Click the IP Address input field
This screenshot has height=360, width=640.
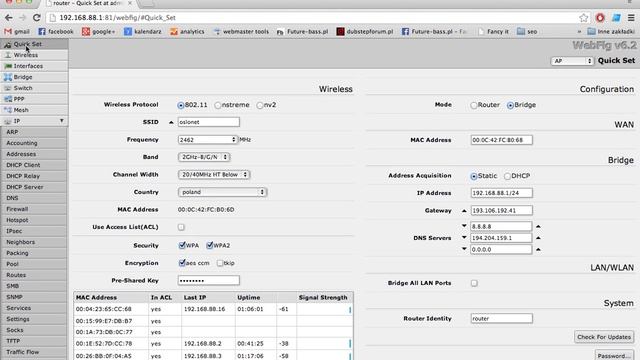pyautogui.click(x=501, y=193)
